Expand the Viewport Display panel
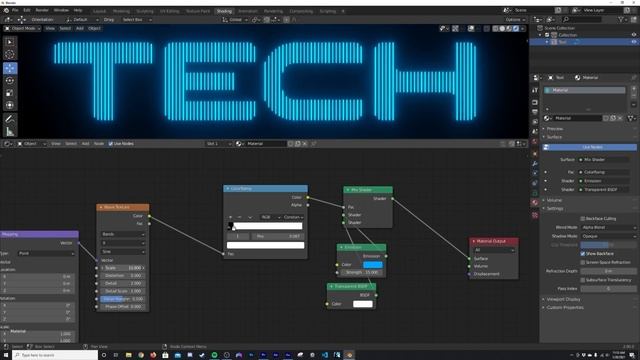640x360 pixels. tap(563, 299)
